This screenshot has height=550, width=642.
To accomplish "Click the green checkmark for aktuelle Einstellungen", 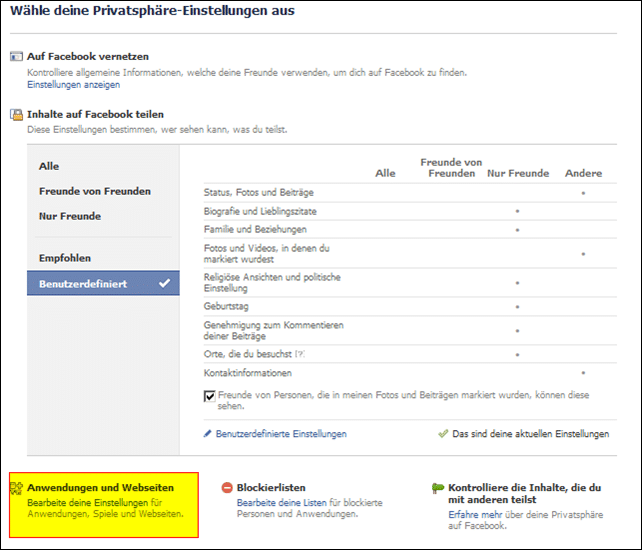I will pos(443,434).
